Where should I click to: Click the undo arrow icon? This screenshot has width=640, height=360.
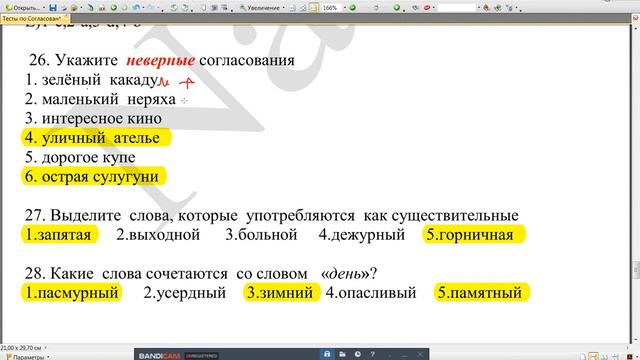click(x=136, y=8)
